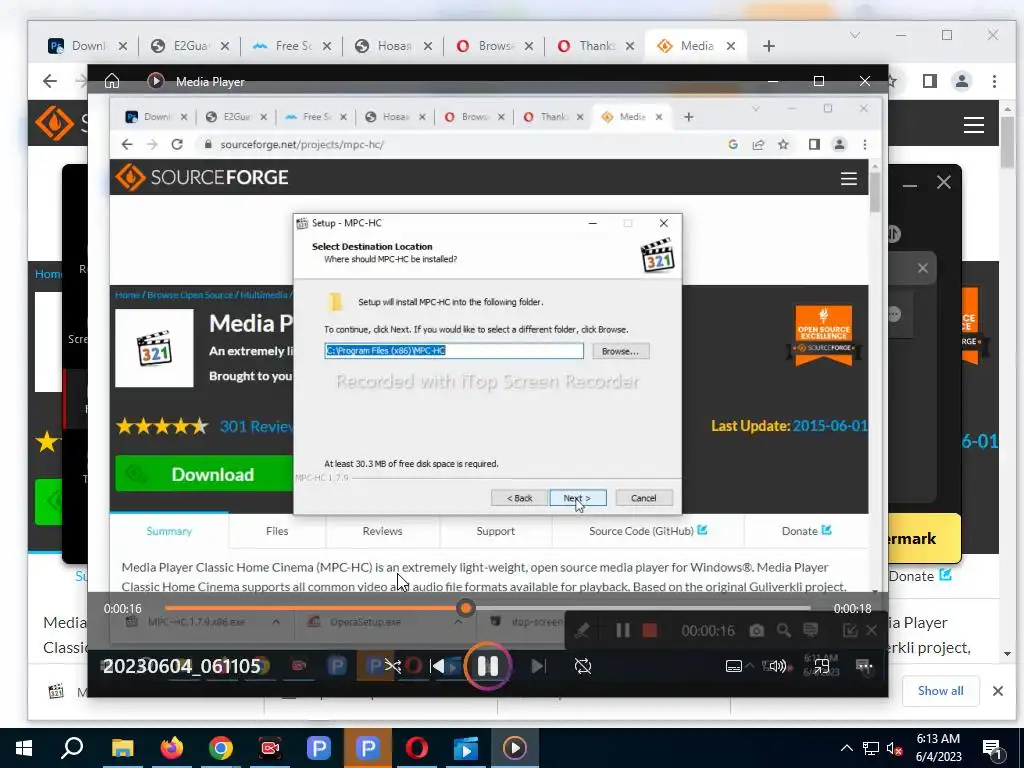Click the video title 20230604_061105
The width and height of the screenshot is (1024, 768).
tap(182, 666)
